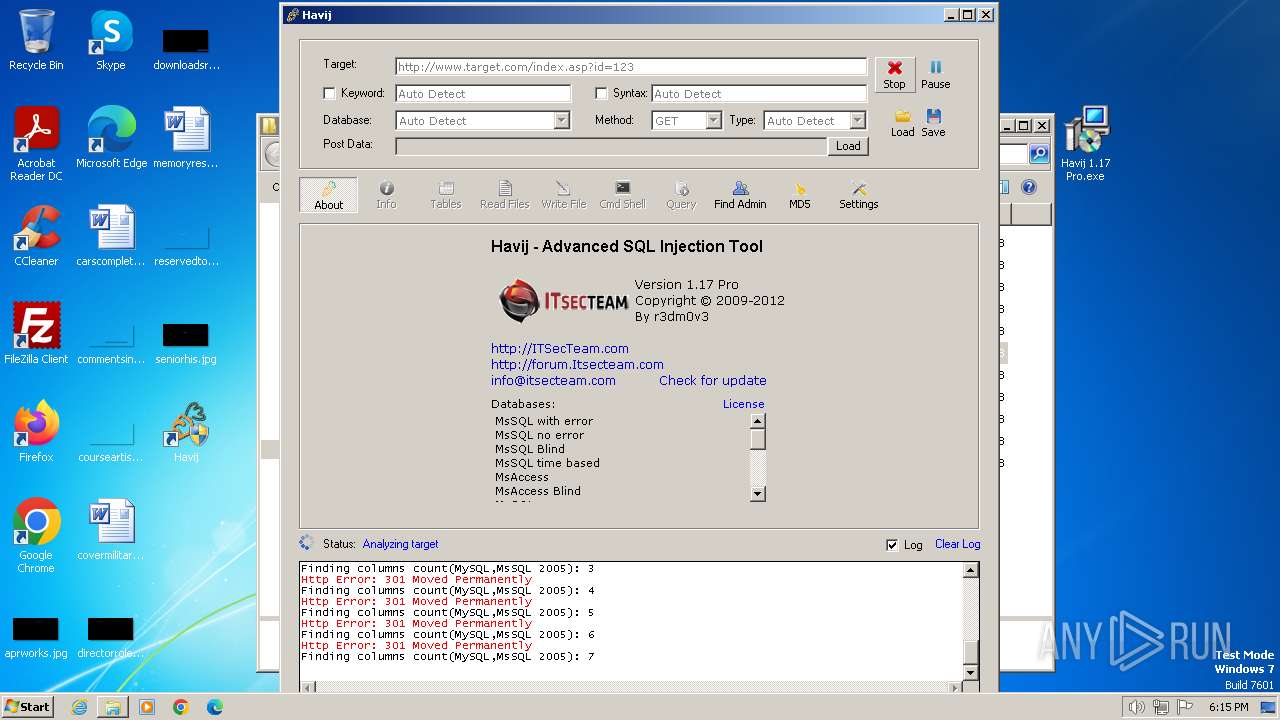Open Firefox desktop shortcut

coord(36,432)
